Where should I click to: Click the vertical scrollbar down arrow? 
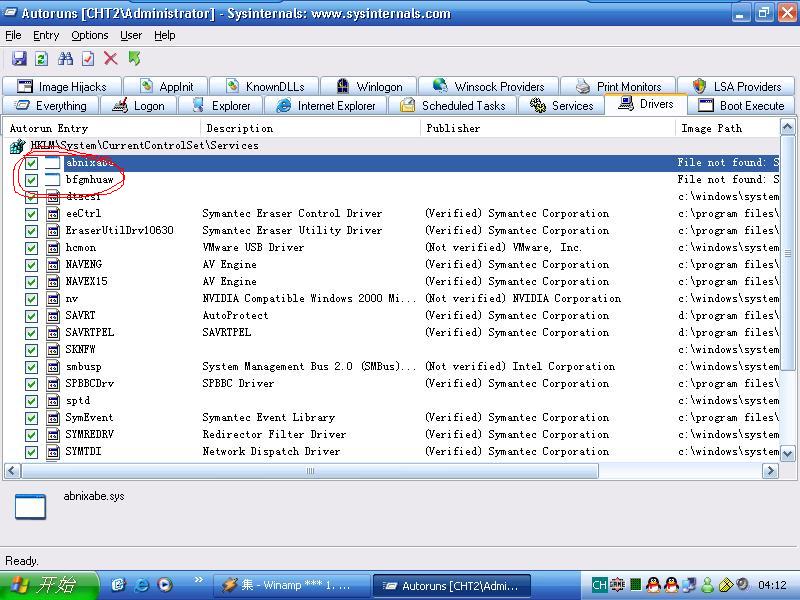(787, 453)
